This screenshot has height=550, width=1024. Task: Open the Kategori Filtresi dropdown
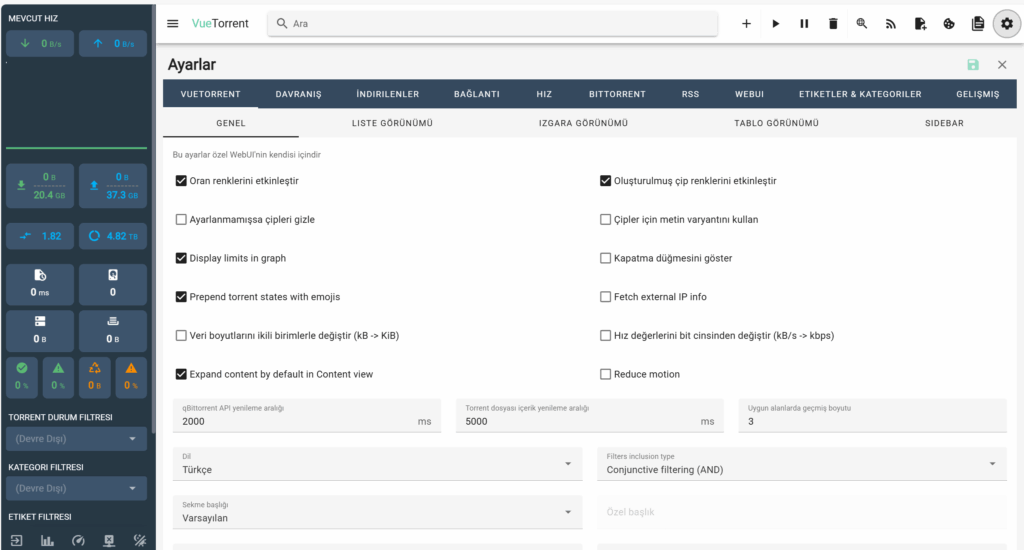click(77, 488)
